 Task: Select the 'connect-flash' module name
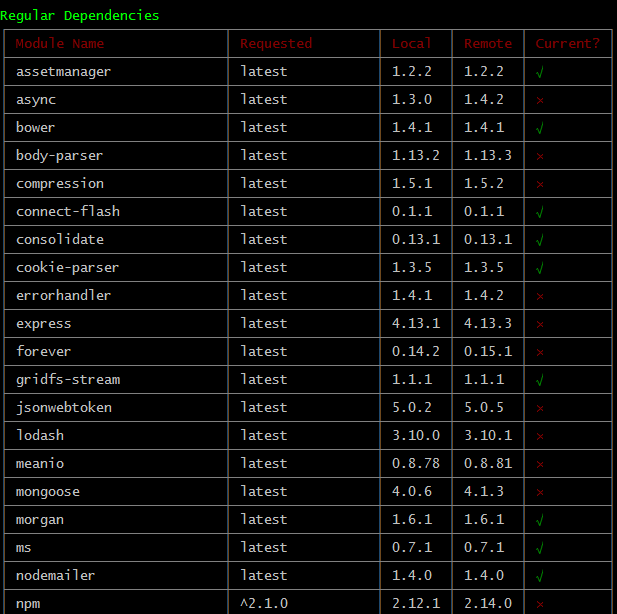click(68, 212)
